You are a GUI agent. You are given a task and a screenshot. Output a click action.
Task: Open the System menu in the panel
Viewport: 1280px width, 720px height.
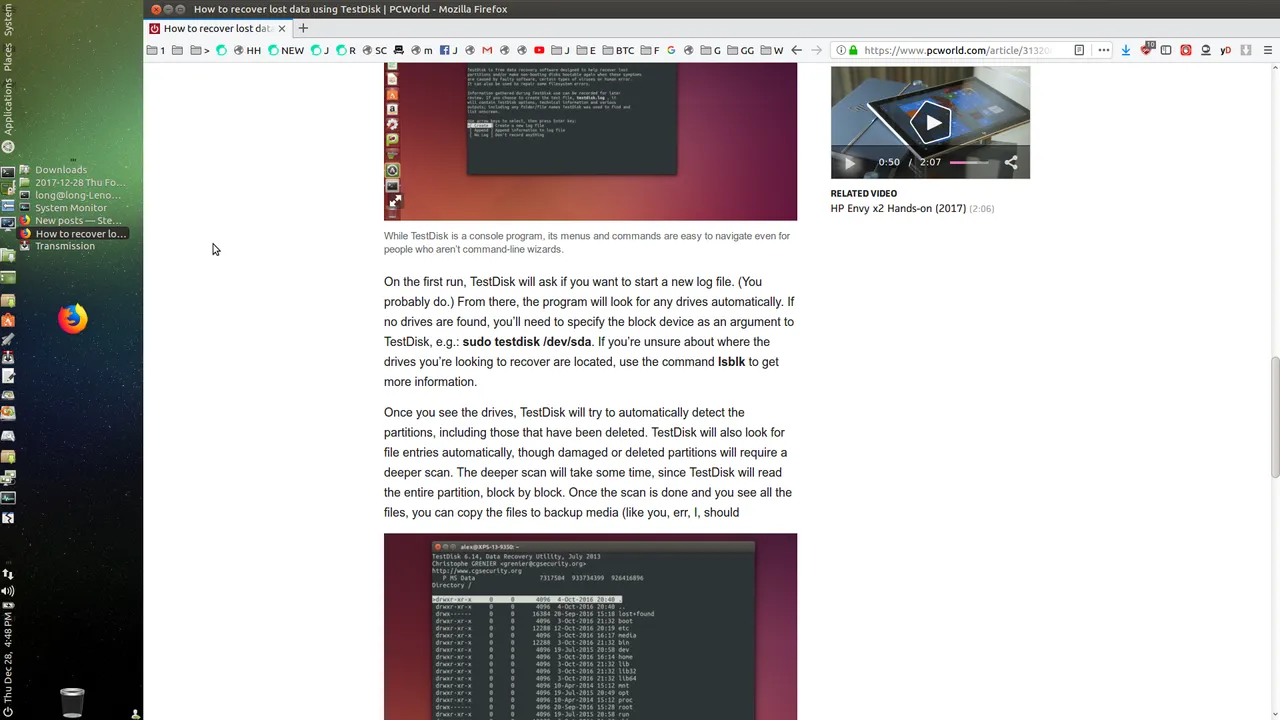click(8, 21)
